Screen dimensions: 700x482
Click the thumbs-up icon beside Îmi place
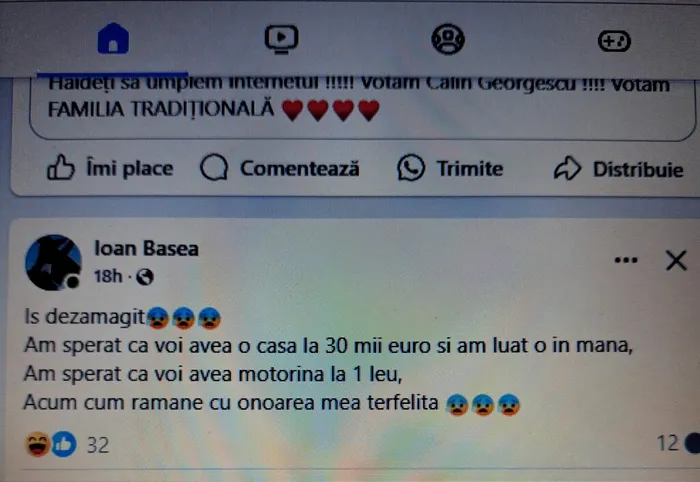tap(61, 167)
